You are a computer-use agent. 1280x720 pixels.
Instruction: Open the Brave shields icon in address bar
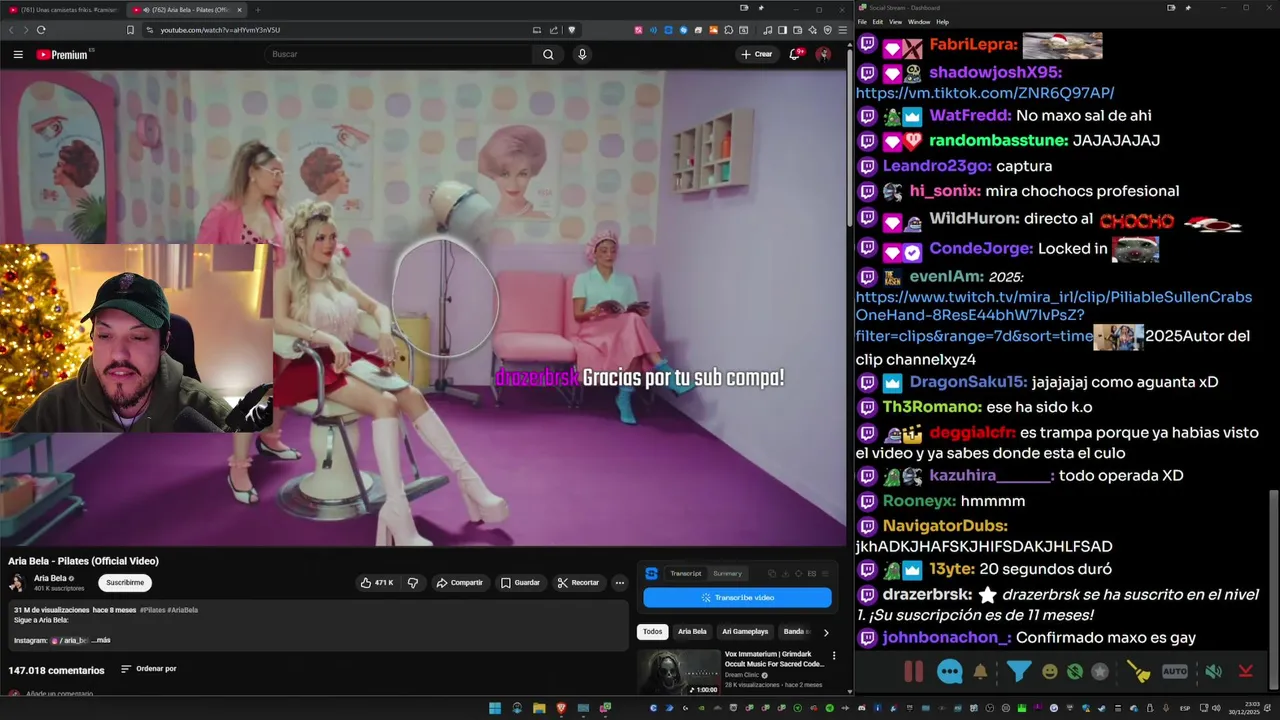[x=572, y=30]
